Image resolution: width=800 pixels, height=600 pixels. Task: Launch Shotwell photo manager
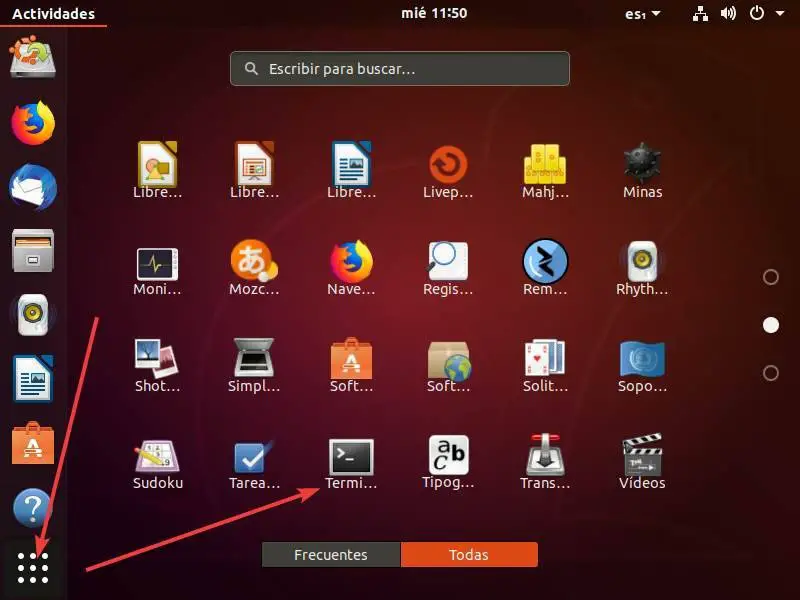point(157,358)
